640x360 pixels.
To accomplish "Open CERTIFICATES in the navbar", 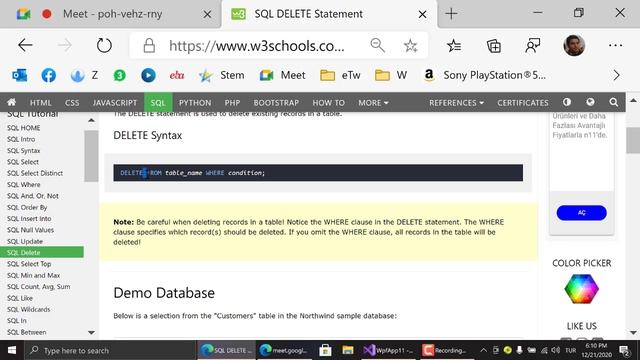I will 523,103.
